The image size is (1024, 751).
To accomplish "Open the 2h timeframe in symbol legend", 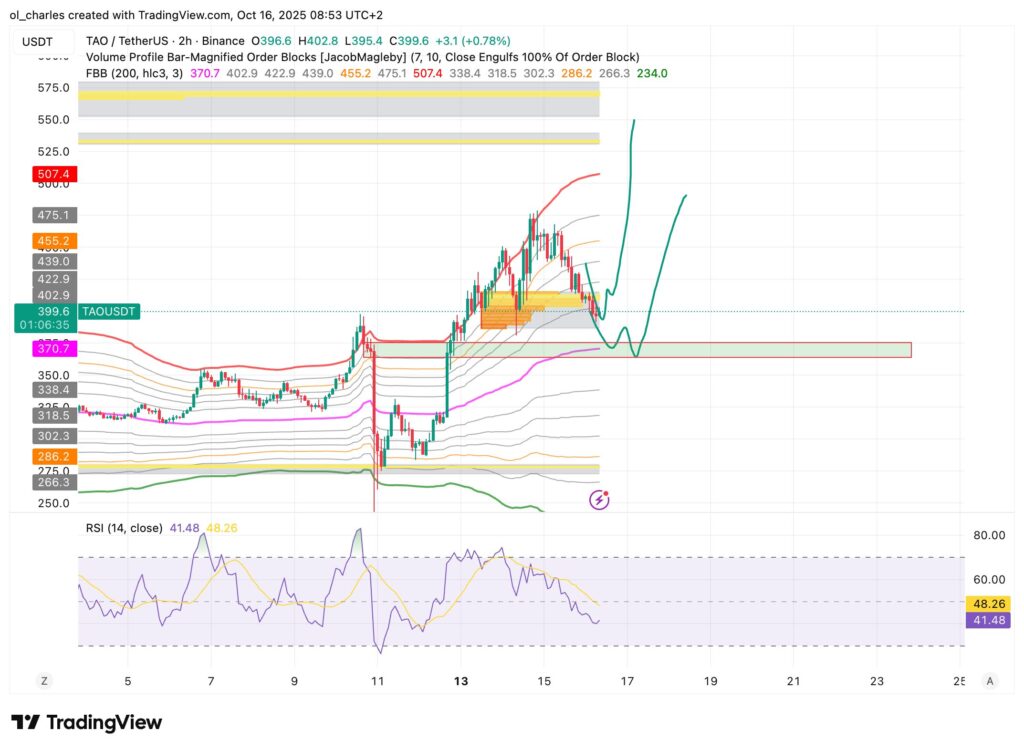I will click(x=185, y=41).
